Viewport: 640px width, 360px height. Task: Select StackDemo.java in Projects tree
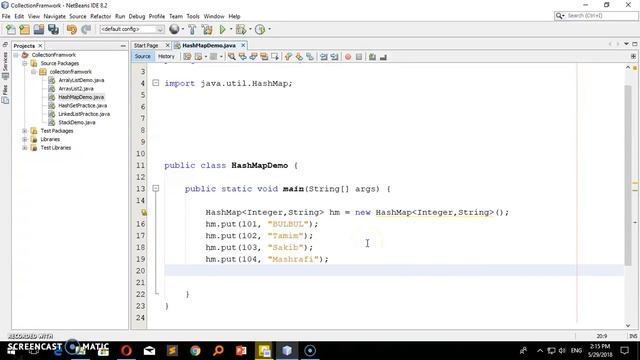[77, 122]
